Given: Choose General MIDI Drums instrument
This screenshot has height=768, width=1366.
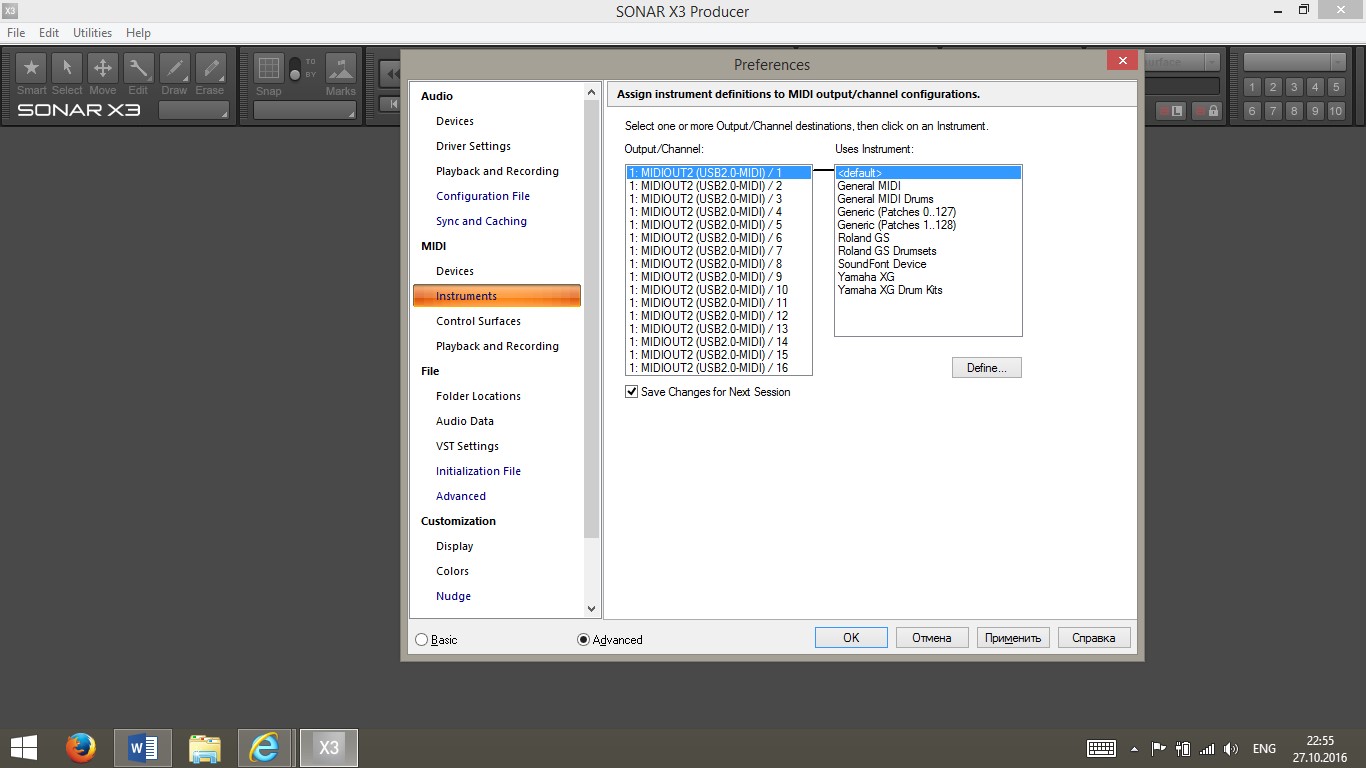Looking at the screenshot, I should pyautogui.click(x=928, y=199).
